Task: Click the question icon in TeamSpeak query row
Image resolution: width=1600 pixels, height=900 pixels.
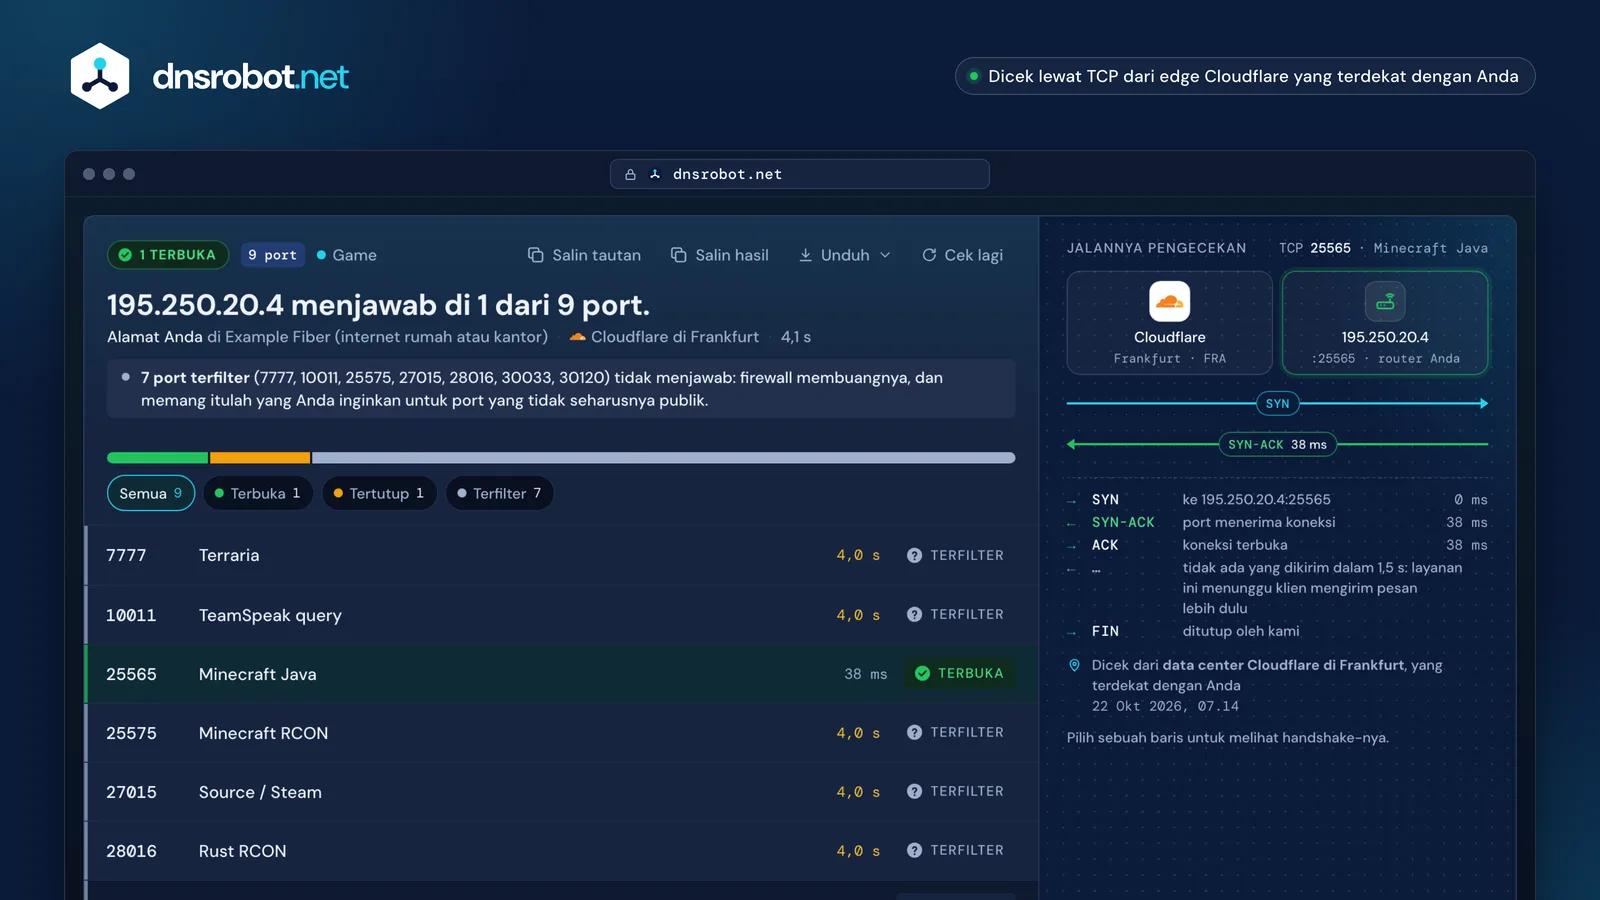Action: (x=914, y=614)
